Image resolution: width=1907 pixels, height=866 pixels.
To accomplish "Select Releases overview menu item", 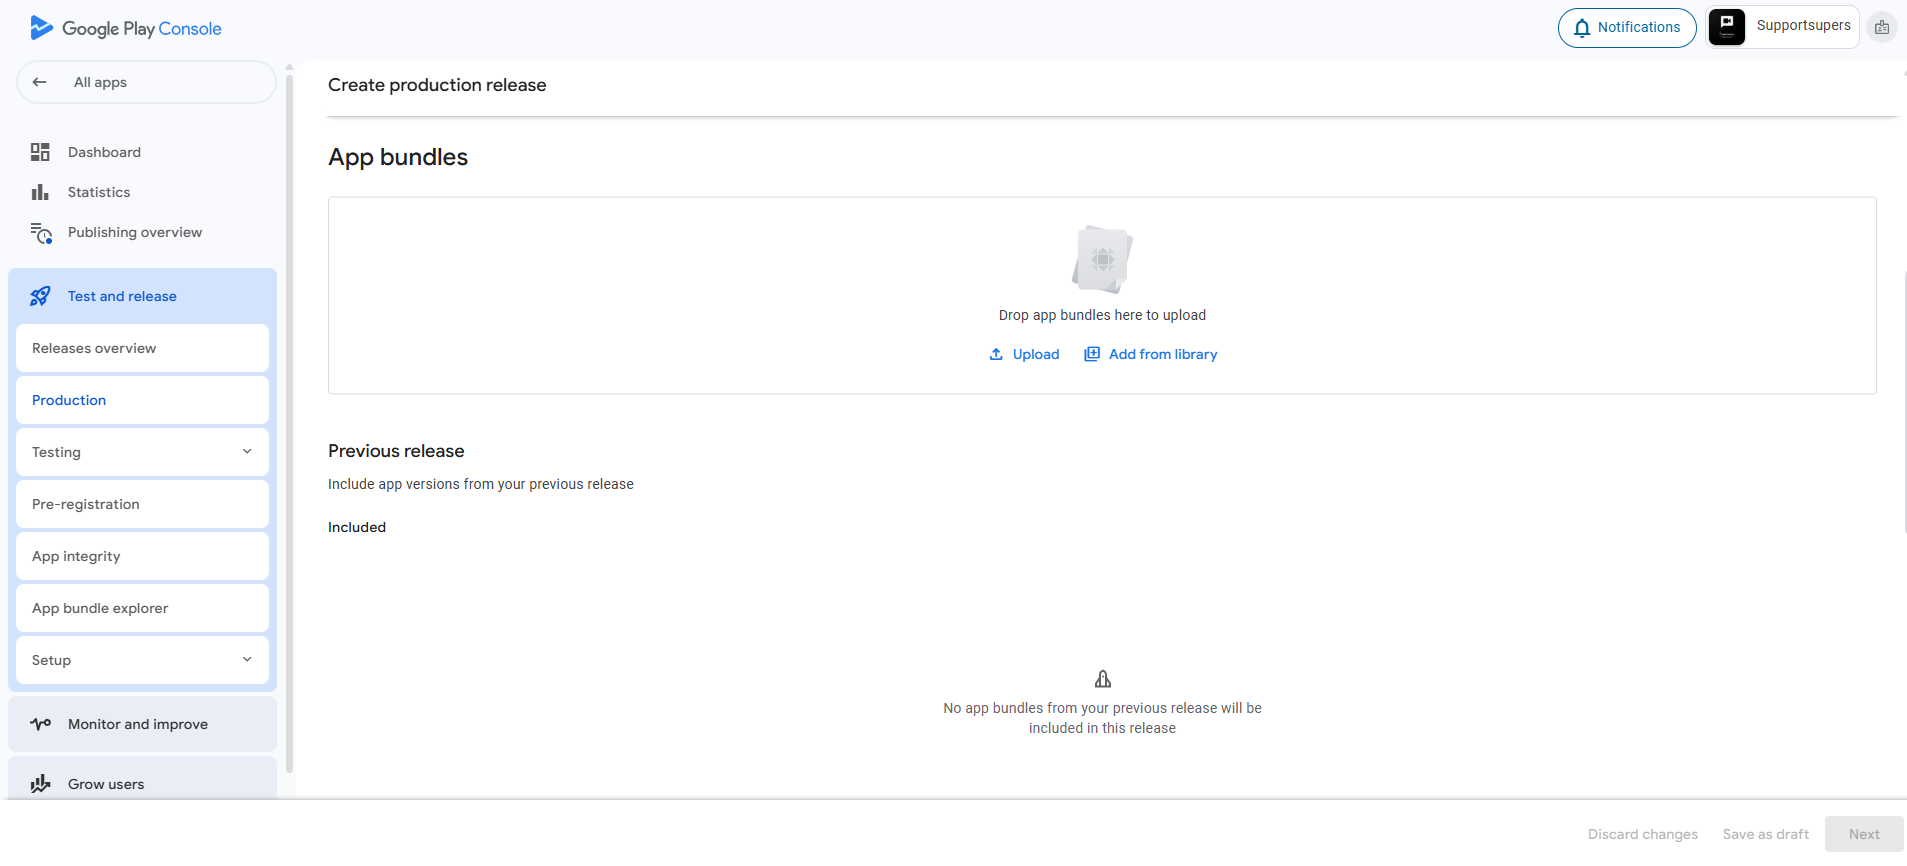I will (94, 348).
